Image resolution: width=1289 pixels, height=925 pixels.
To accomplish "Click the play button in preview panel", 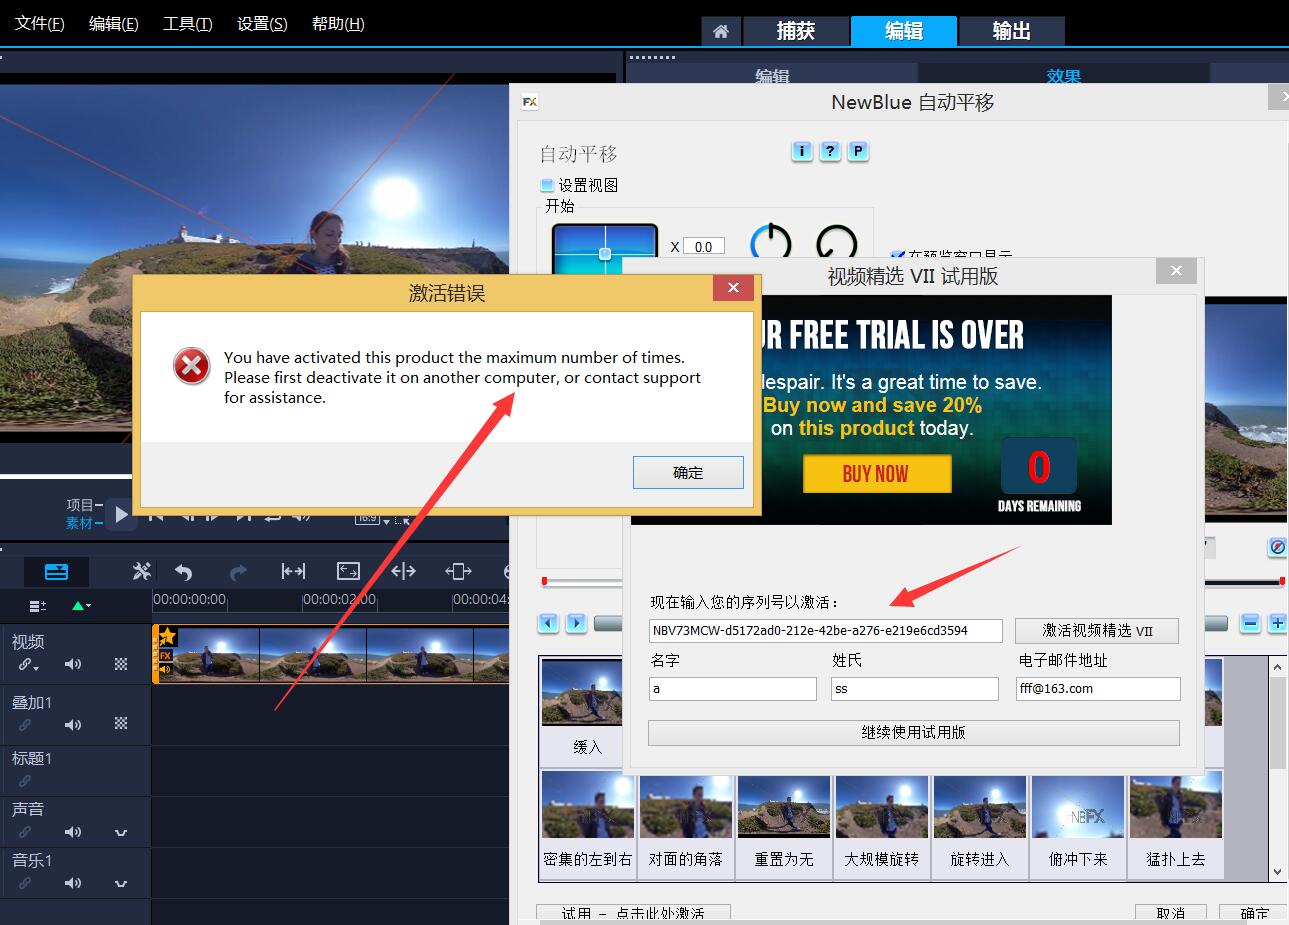I will pyautogui.click(x=120, y=514).
